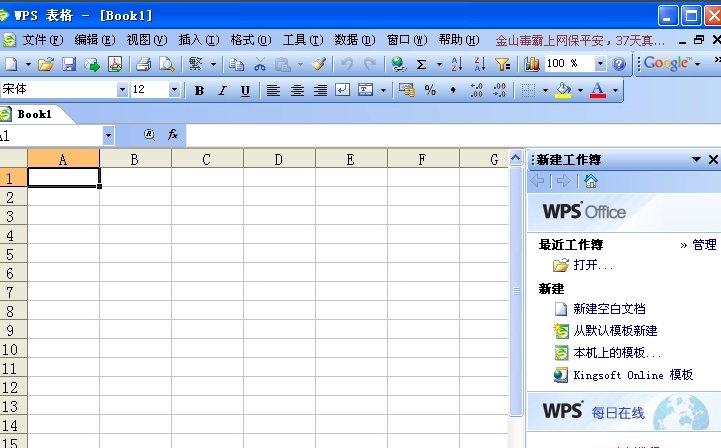Expand the fill color dropdown arrow

click(x=580, y=90)
